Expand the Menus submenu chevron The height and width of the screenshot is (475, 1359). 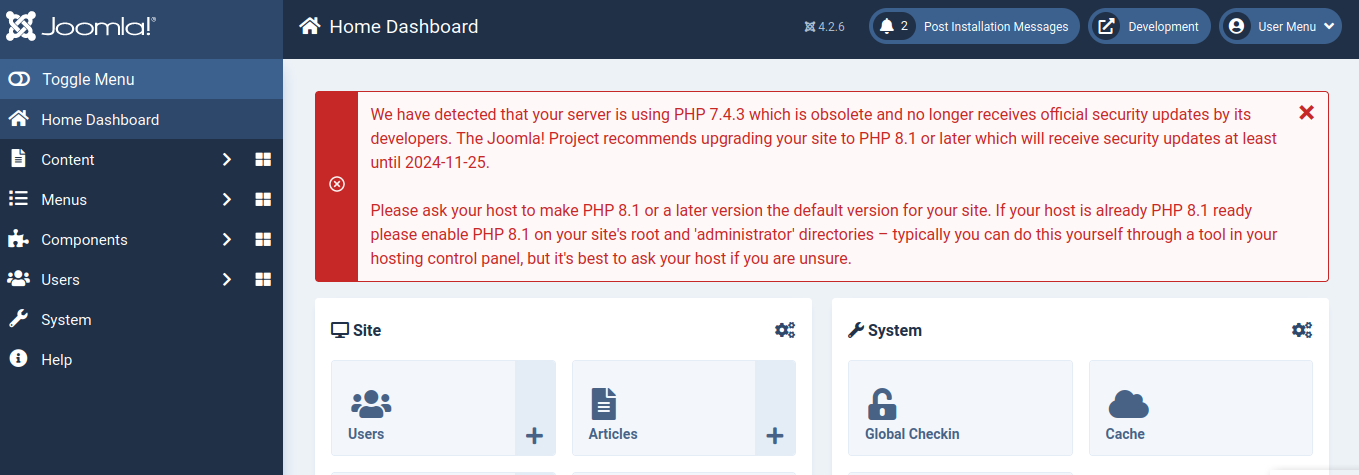(227, 199)
